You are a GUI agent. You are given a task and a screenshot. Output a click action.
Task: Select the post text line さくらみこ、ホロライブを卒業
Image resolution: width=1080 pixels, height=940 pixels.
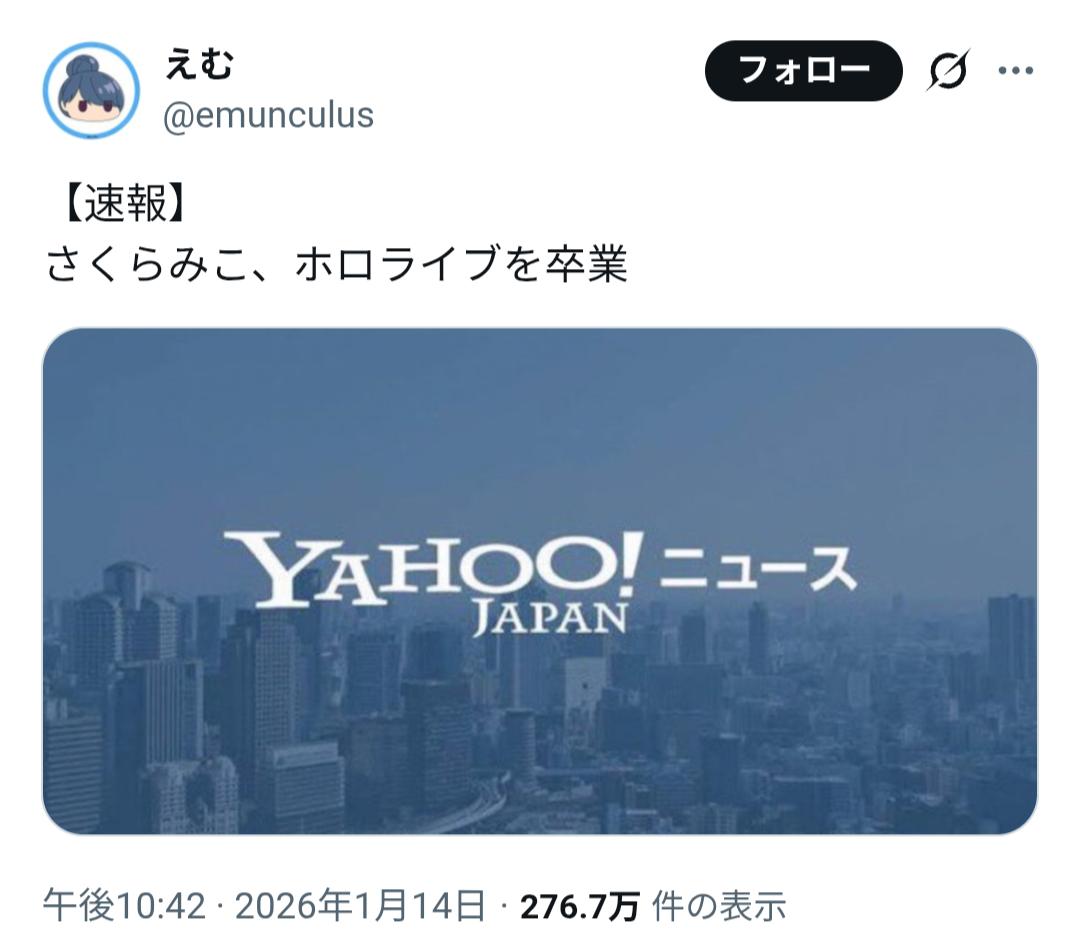(337, 264)
